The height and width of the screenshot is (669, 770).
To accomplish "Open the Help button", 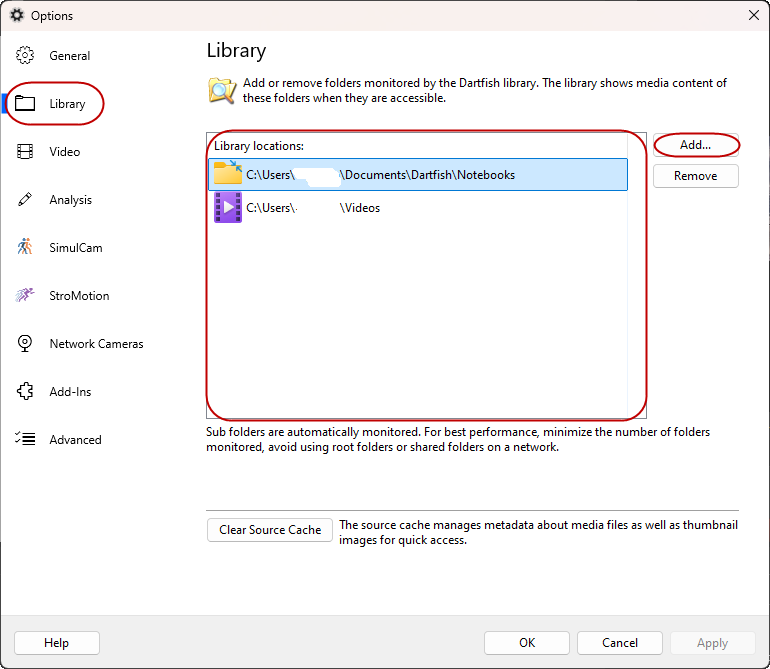I will 56,643.
